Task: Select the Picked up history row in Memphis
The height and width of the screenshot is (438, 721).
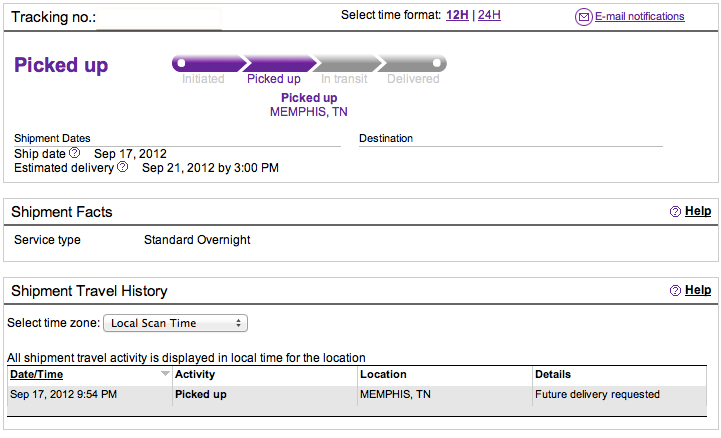Action: (357, 395)
